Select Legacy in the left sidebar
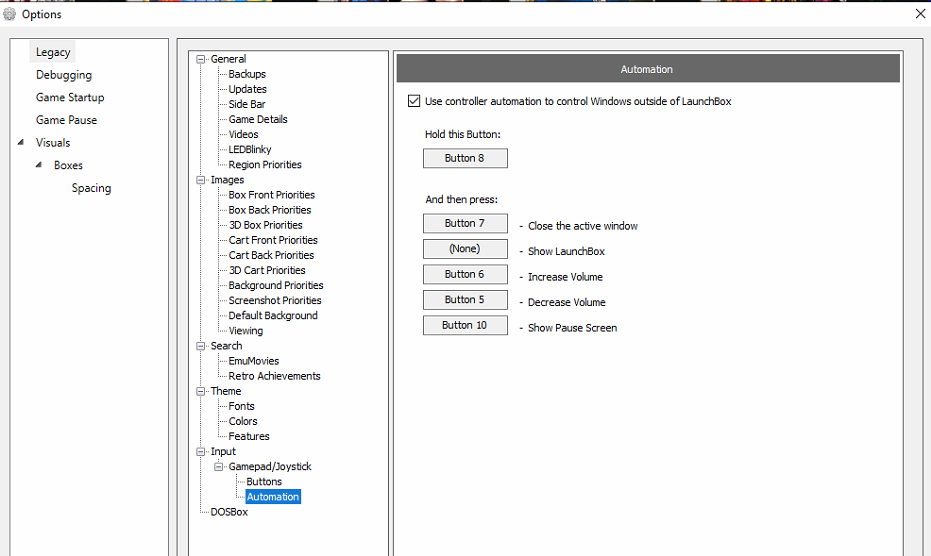The image size is (931, 556). (53, 52)
